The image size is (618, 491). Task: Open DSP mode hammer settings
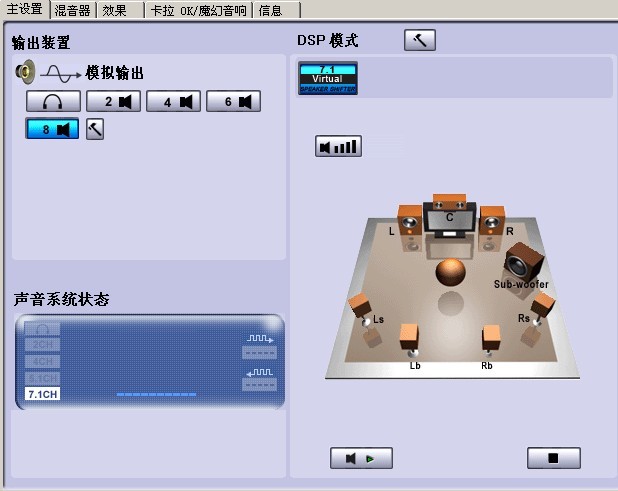click(x=419, y=40)
